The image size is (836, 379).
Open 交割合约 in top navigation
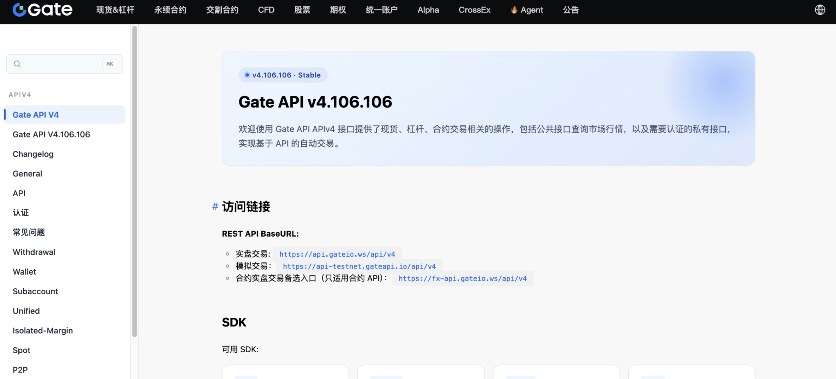tap(222, 10)
